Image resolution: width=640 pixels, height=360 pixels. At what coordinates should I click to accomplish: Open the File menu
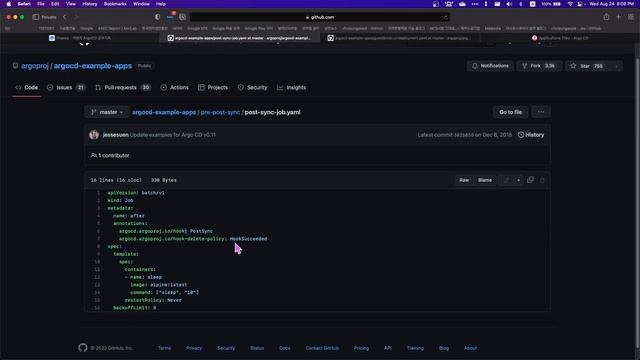click(41, 4)
